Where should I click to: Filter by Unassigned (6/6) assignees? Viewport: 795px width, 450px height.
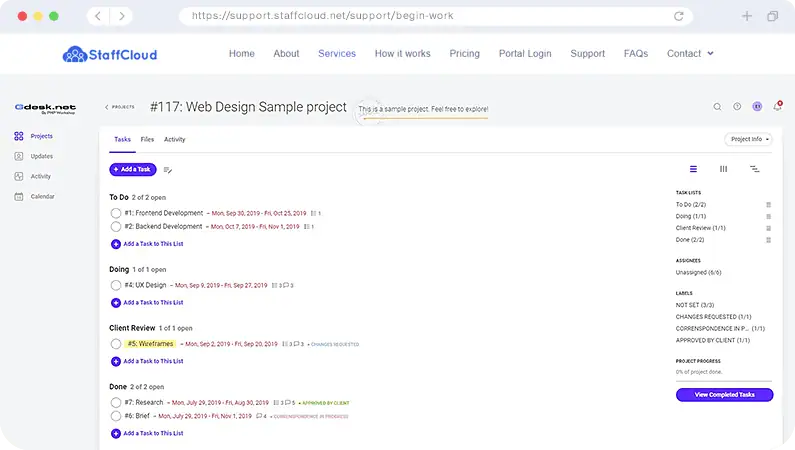(698, 273)
